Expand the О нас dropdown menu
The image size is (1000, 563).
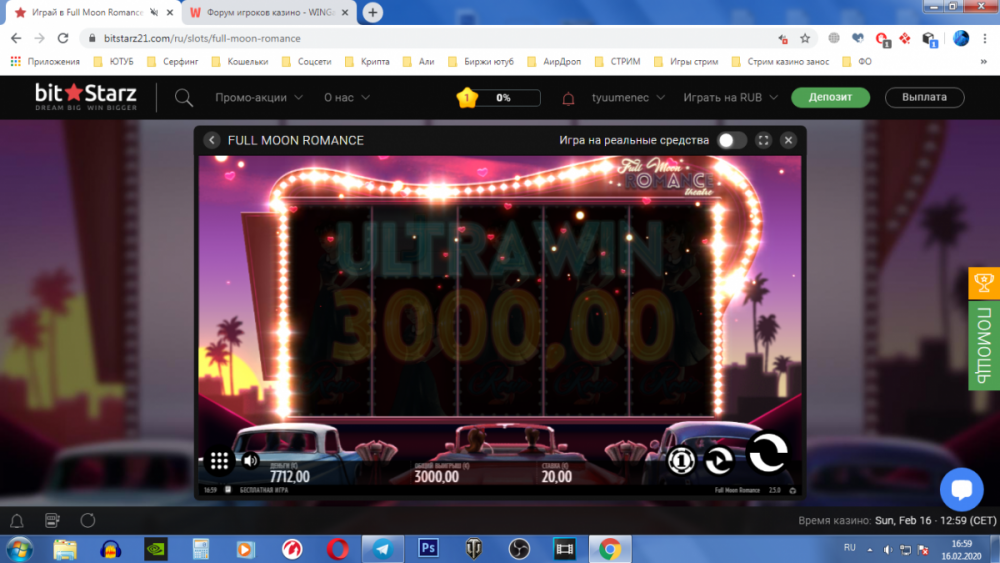(347, 98)
